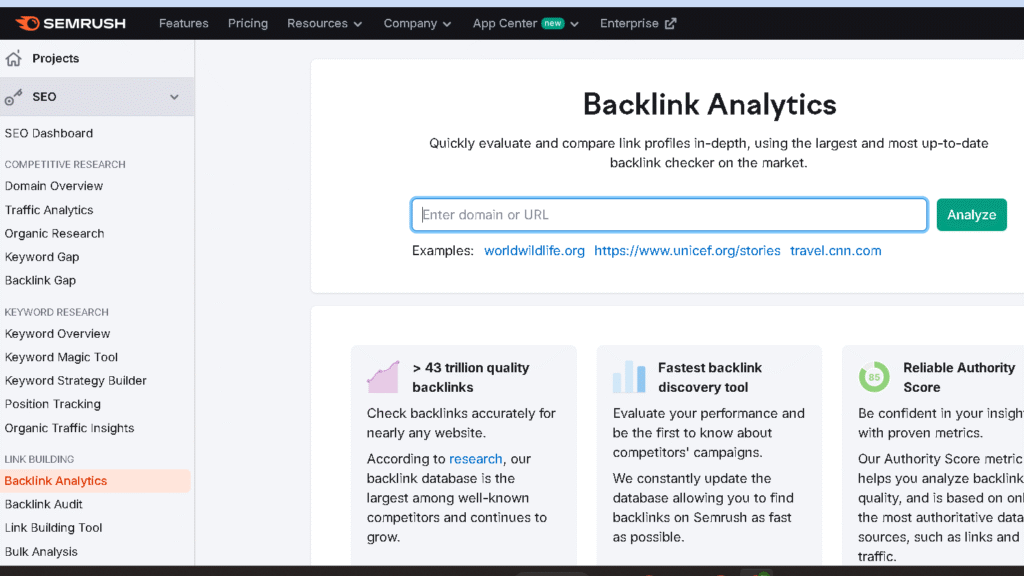The image size is (1024, 576).
Task: Follow the unicef.org stories link
Action: point(687,250)
